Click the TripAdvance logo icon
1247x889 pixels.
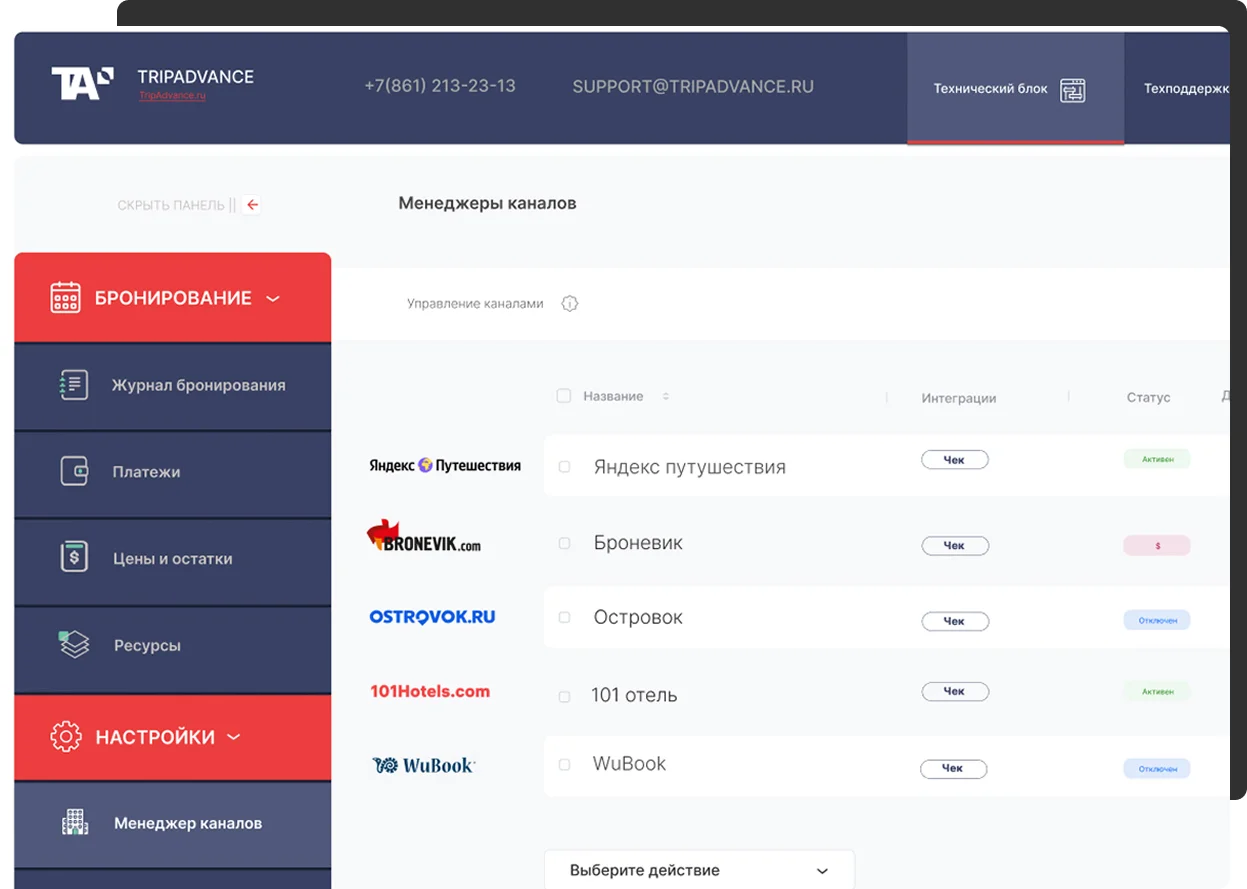(x=82, y=84)
